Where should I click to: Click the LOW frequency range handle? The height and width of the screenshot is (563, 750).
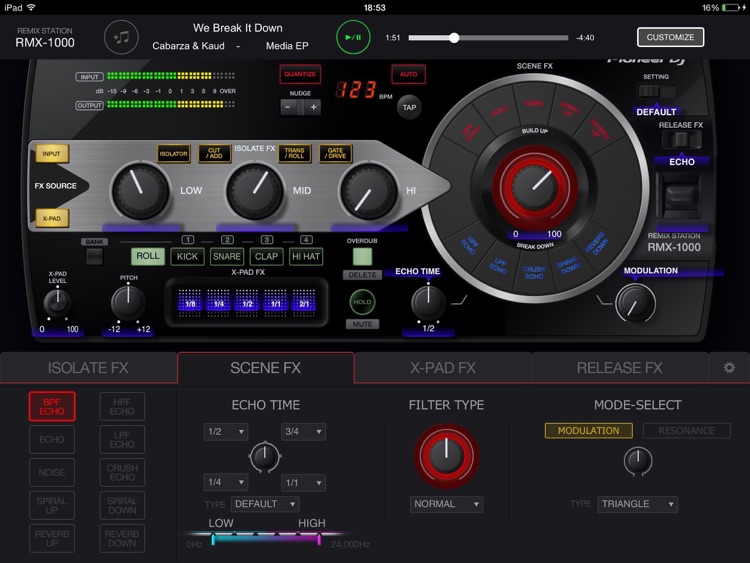213,540
